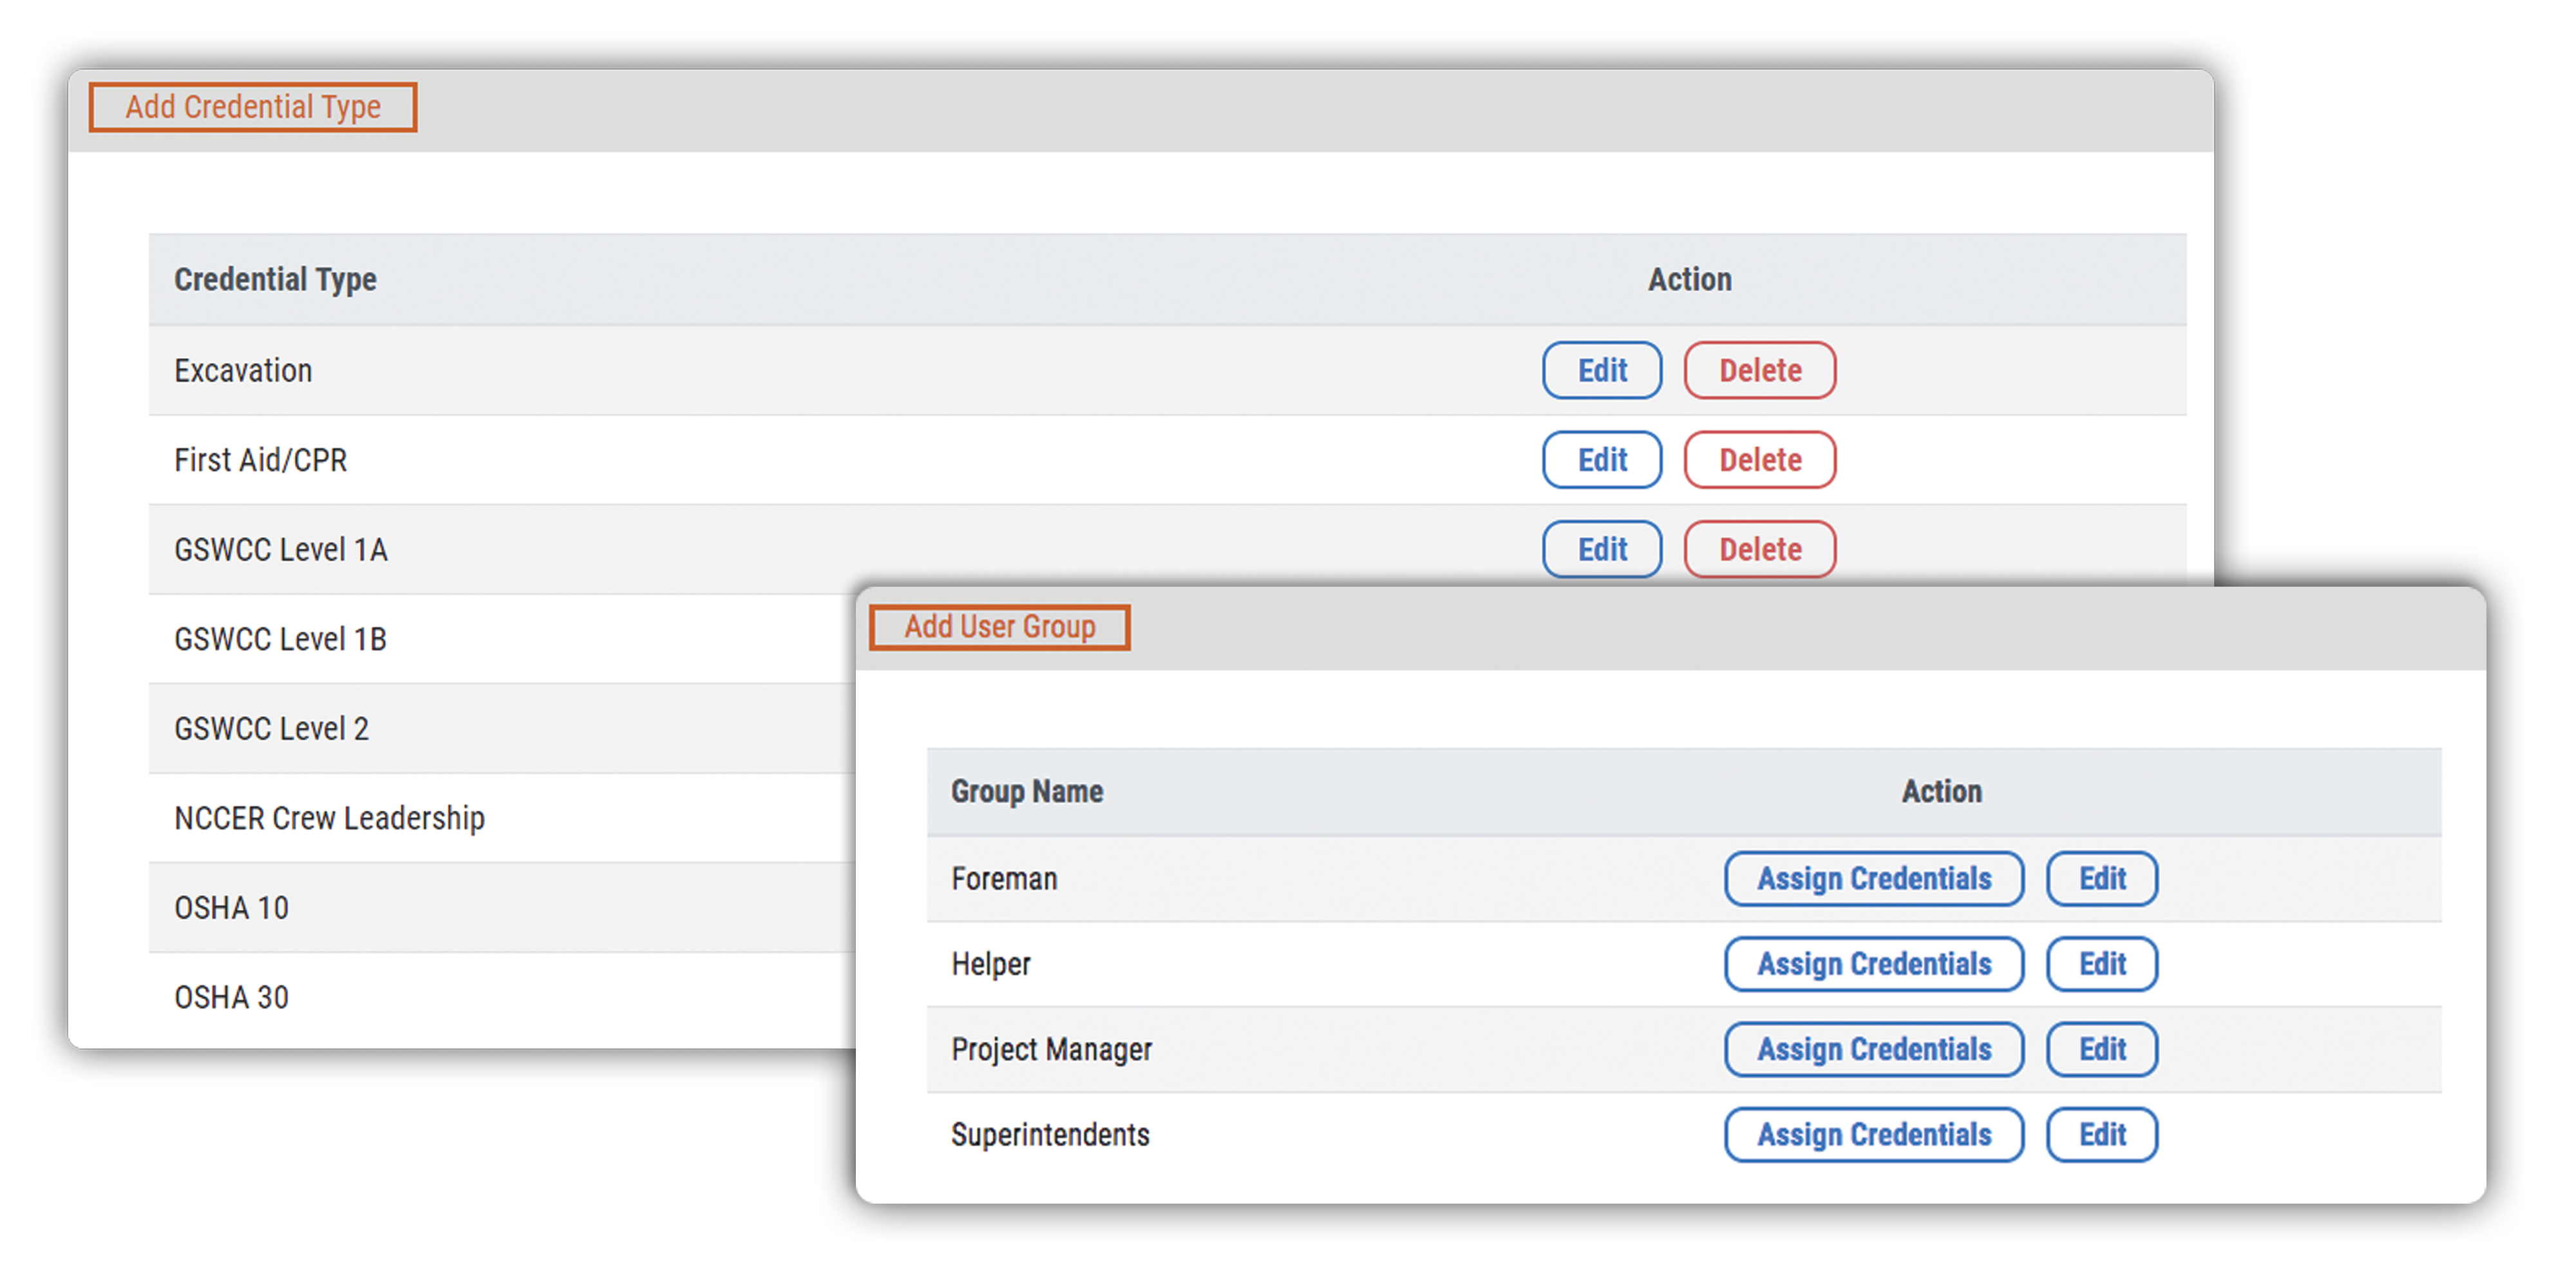Edit the Project Manager user group
Screen dimensions: 2576x1288
(2102, 1050)
